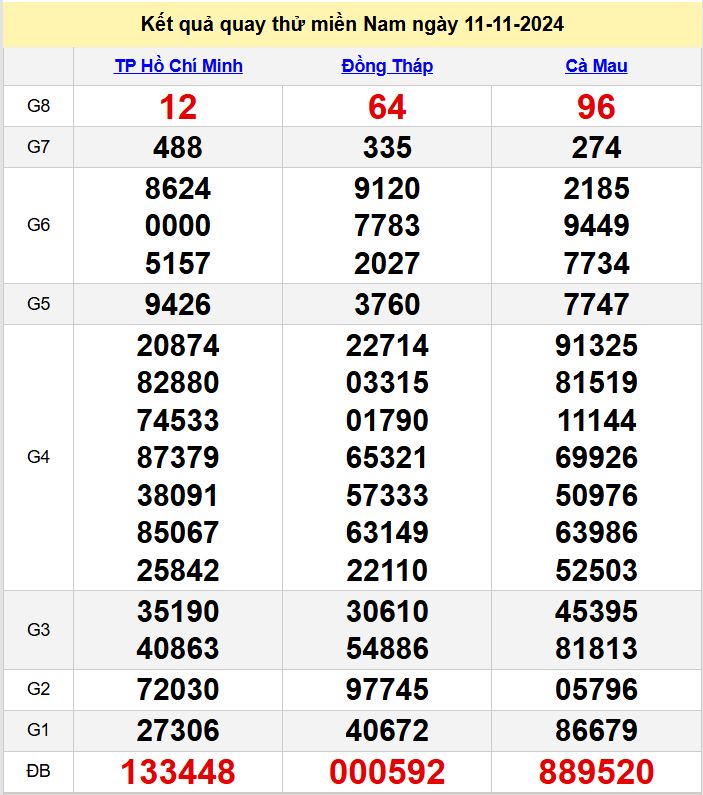Viewport: 703px width, 795px height.
Task: Select G4 number 01790
Action: 387,421
